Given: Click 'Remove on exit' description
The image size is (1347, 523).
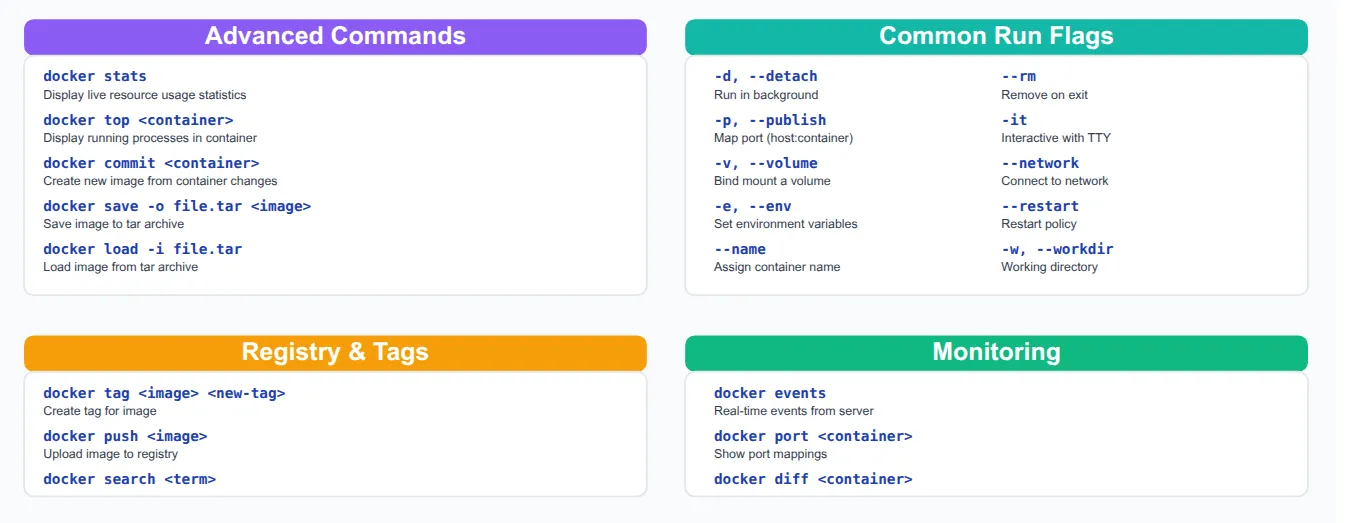Looking at the screenshot, I should click(x=1044, y=95).
